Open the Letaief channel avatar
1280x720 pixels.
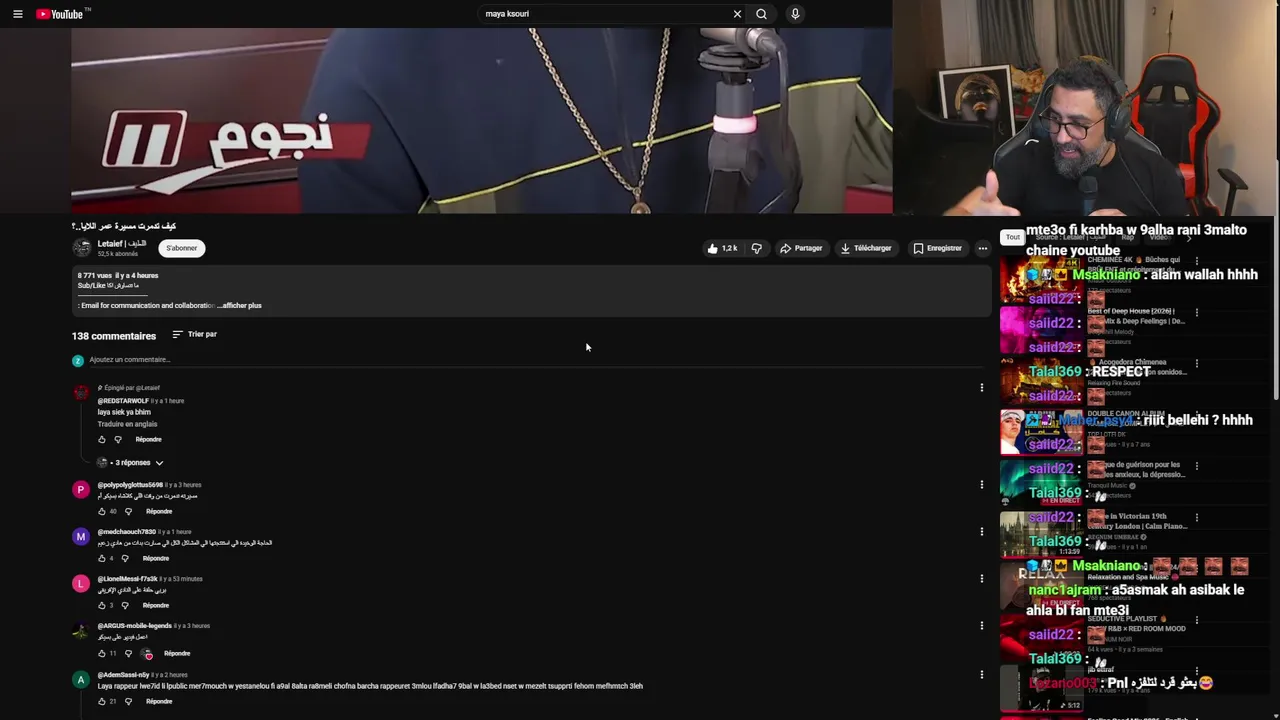(x=81, y=248)
